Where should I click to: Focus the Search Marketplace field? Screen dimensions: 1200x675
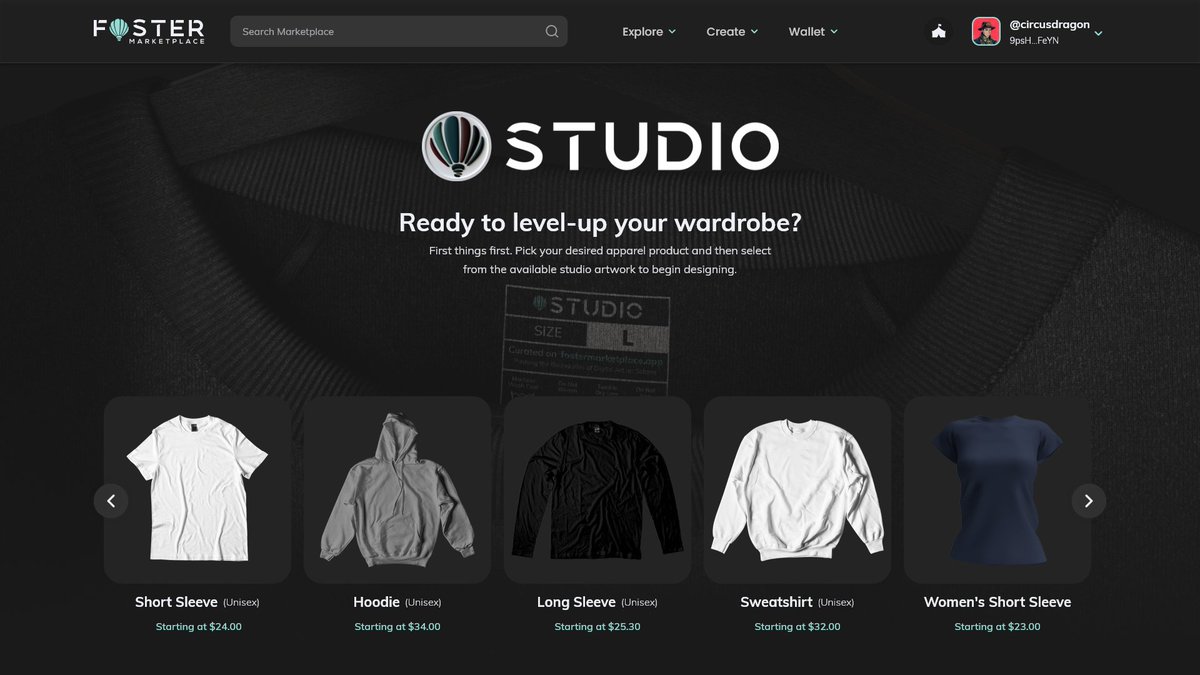(399, 31)
